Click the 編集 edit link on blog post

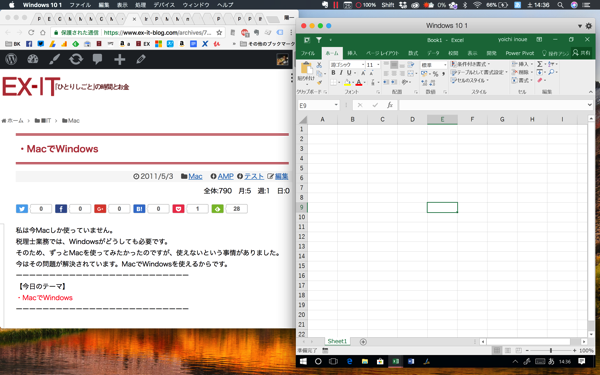point(281,176)
